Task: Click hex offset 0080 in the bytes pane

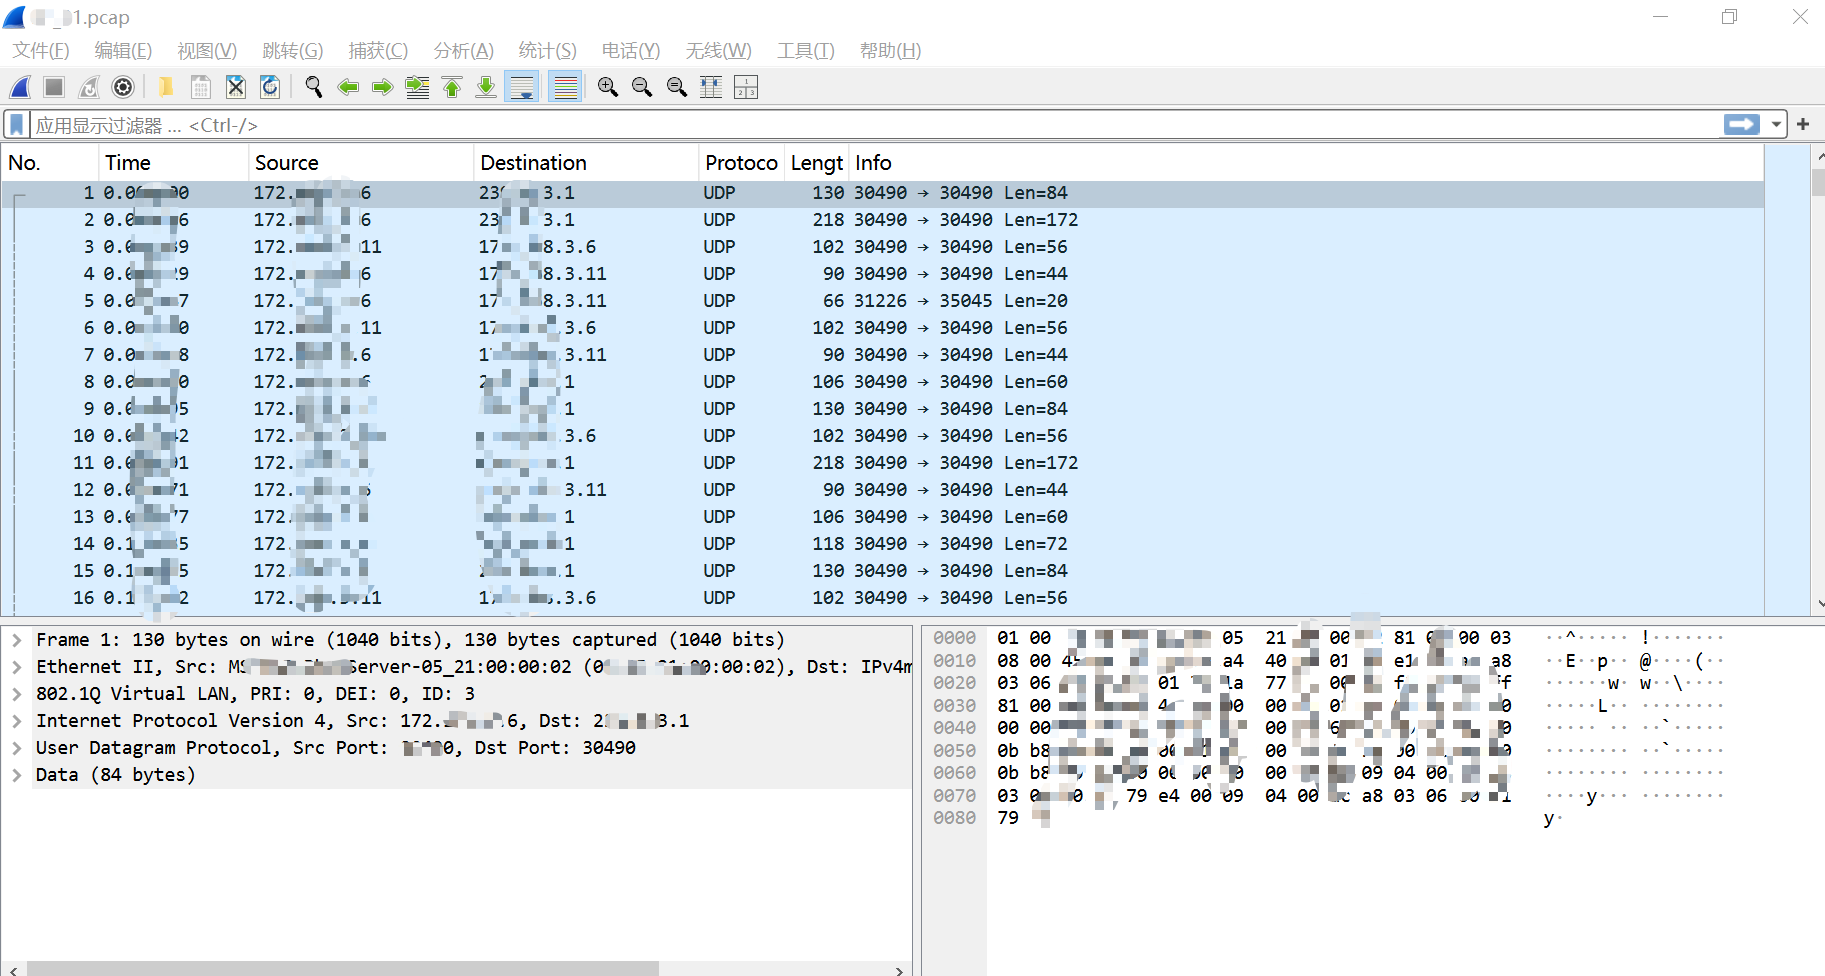Action: (954, 818)
